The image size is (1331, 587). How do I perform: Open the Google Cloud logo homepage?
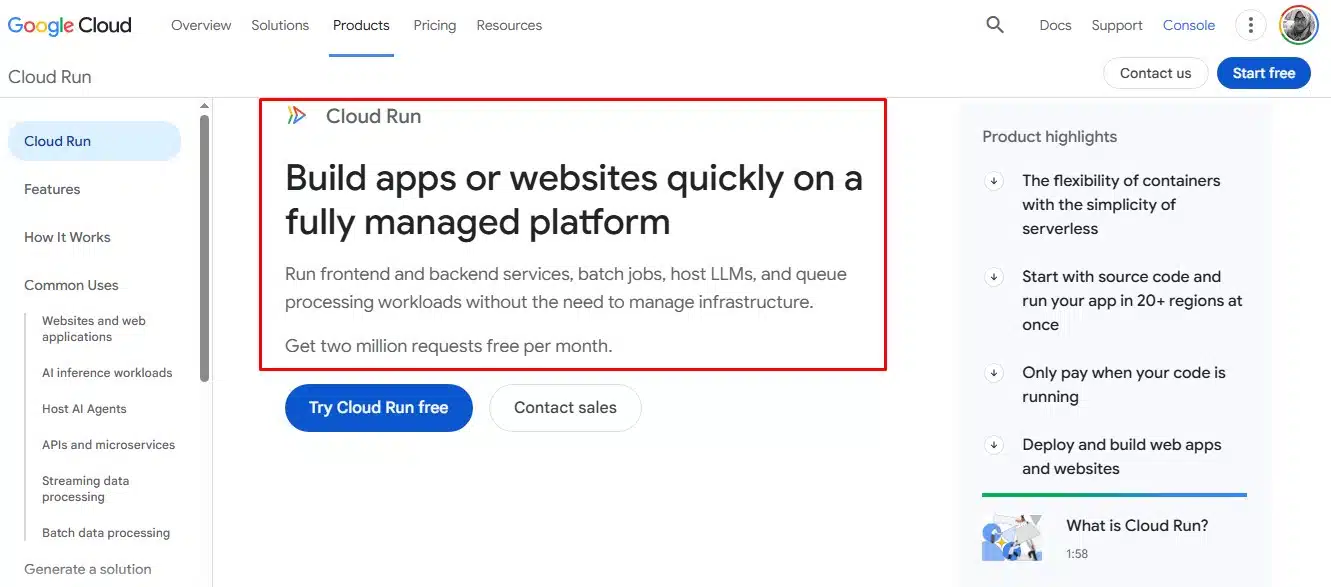pos(70,25)
